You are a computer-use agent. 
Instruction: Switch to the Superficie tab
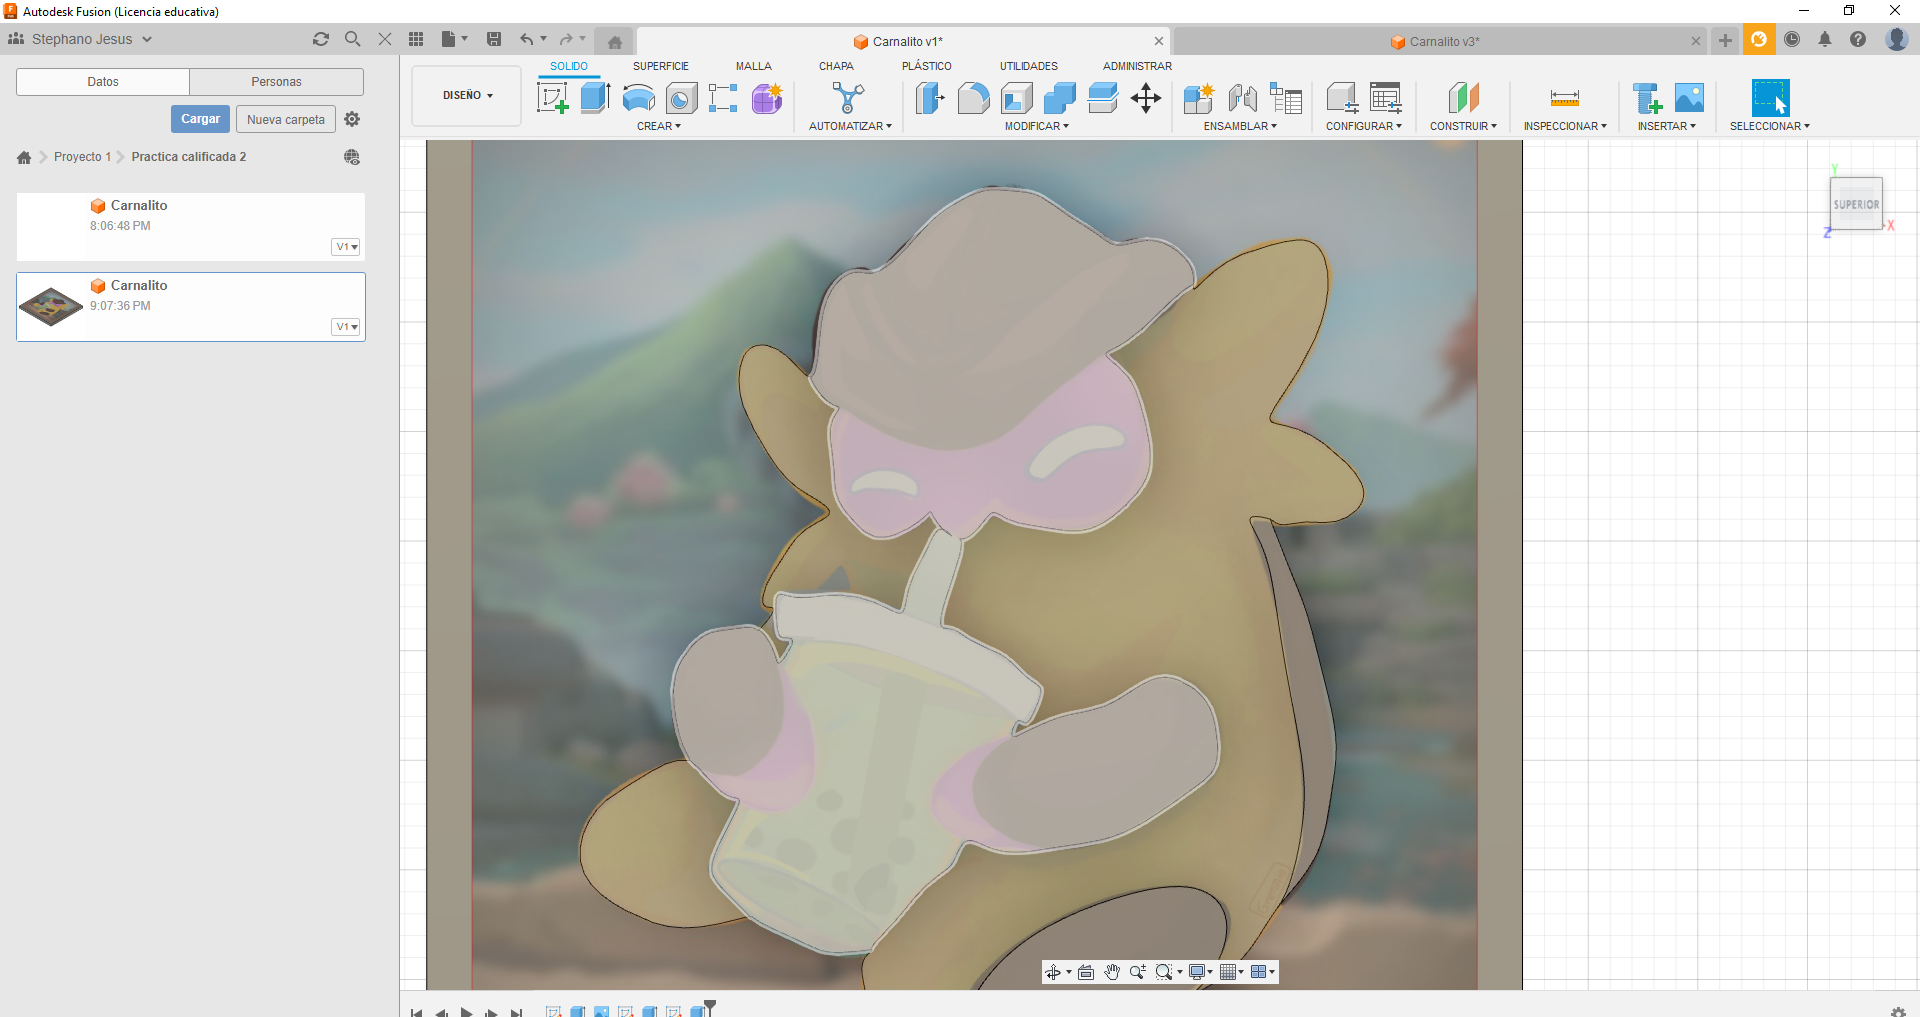click(x=661, y=66)
